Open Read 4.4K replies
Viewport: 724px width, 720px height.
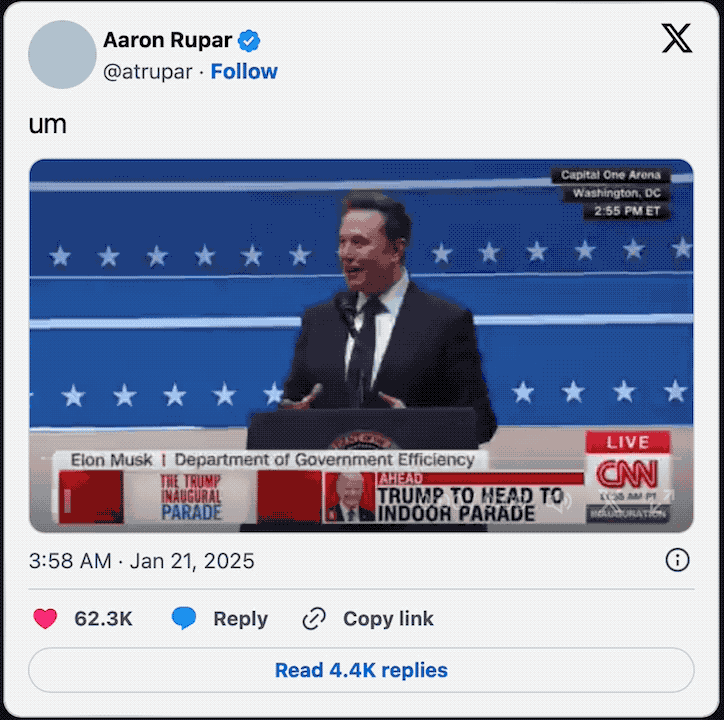point(361,670)
